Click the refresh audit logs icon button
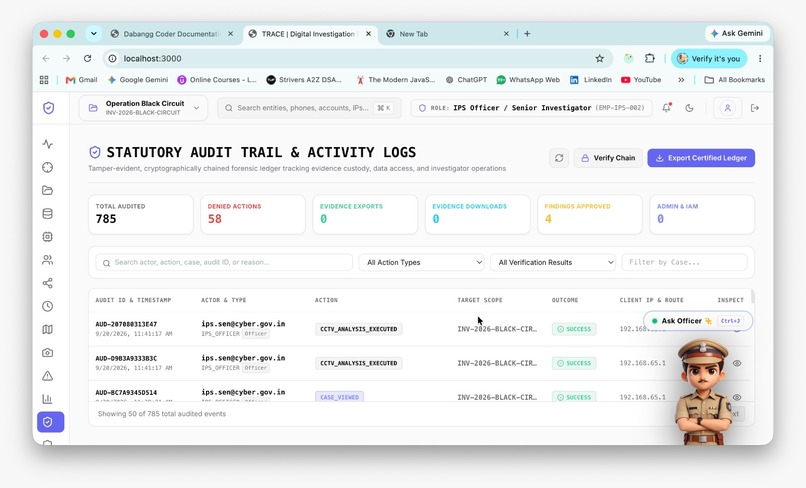The width and height of the screenshot is (806, 488). pyautogui.click(x=559, y=158)
